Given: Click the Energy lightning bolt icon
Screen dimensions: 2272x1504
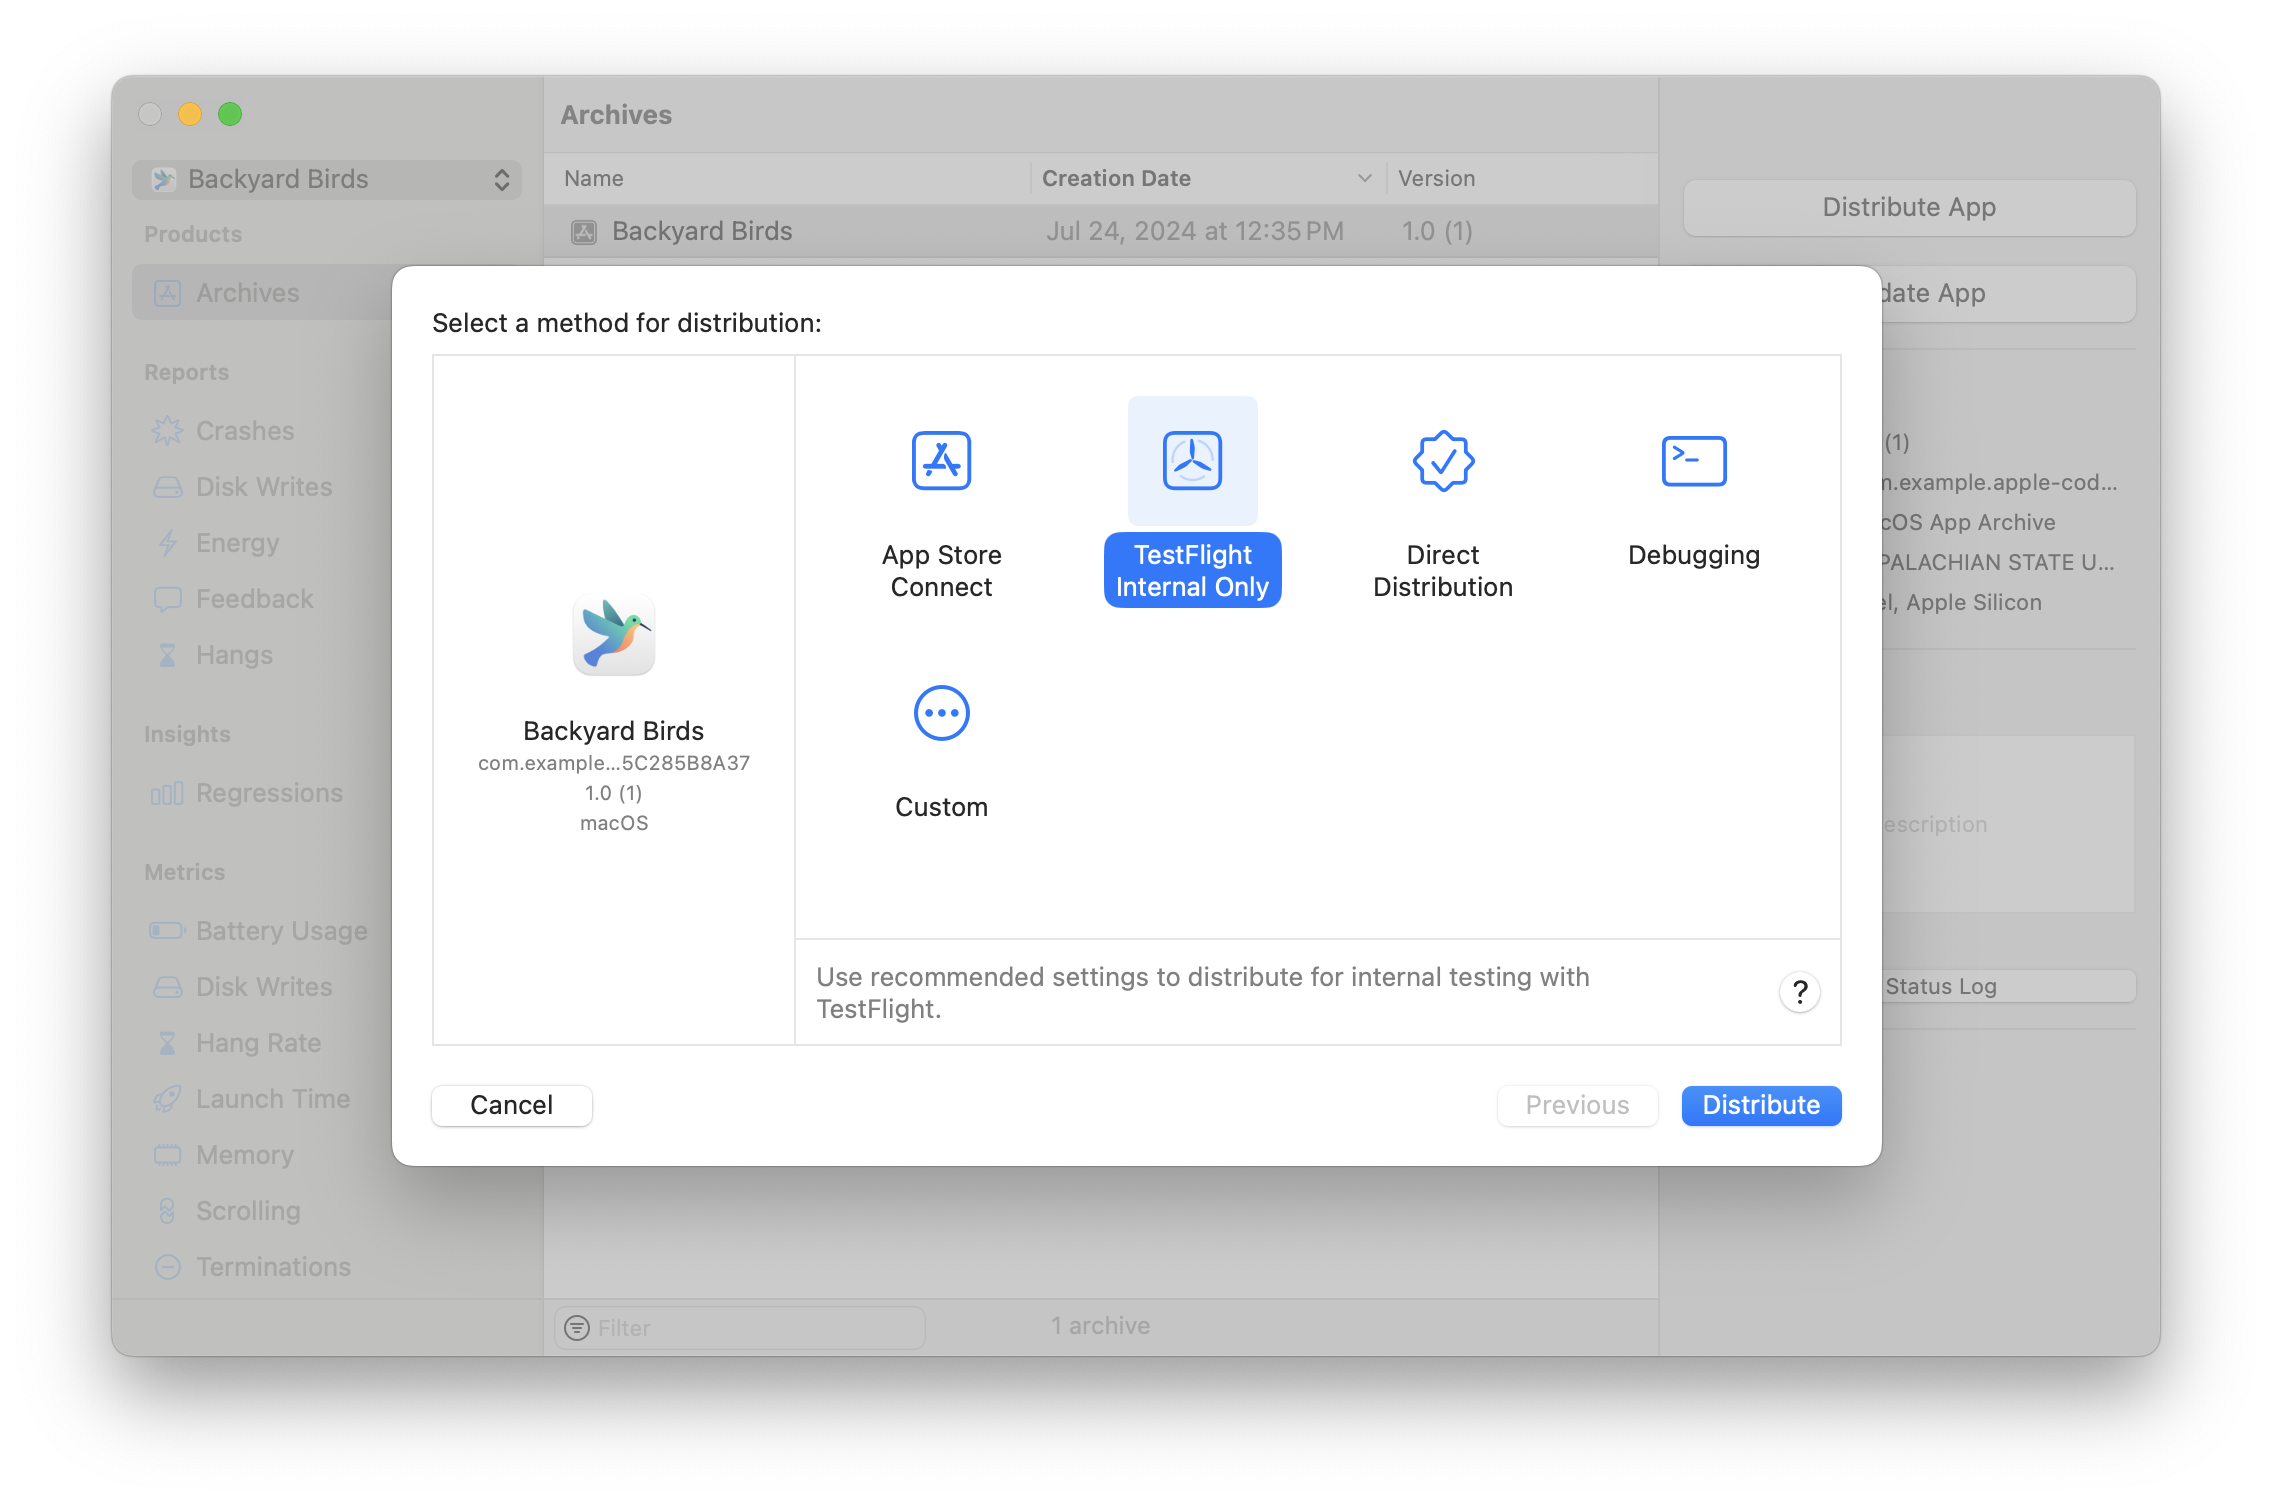Looking at the screenshot, I should (167, 543).
